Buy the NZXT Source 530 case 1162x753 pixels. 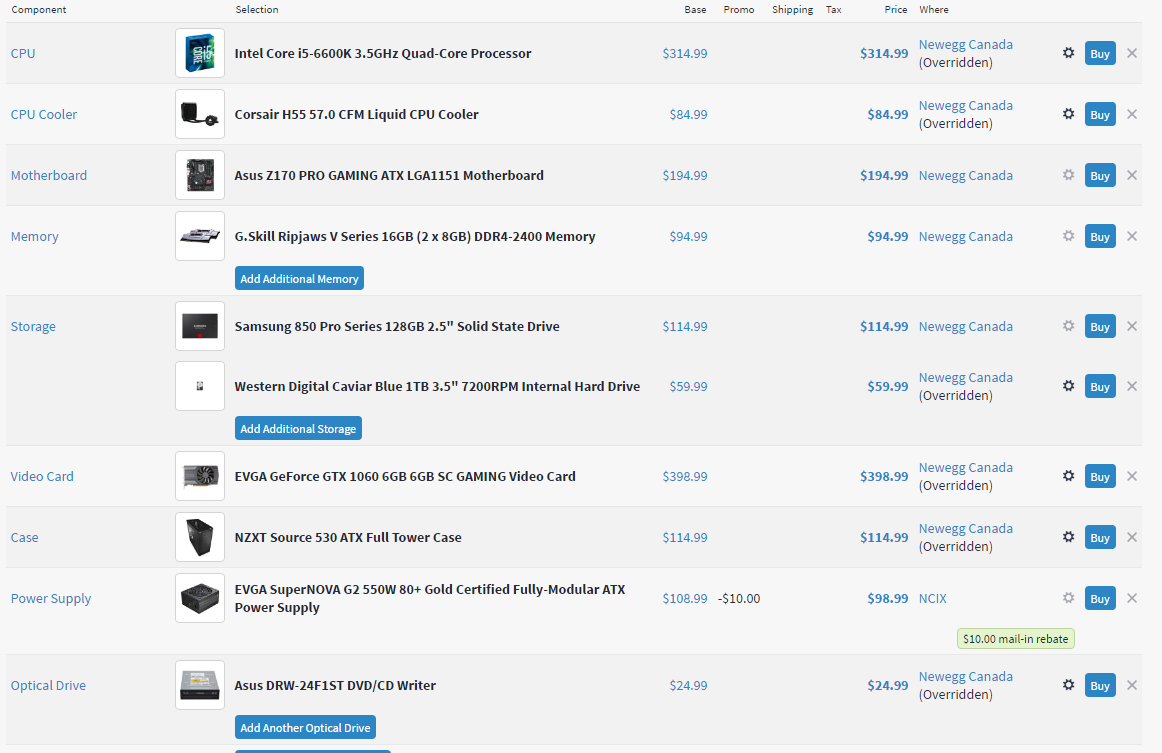(x=1100, y=537)
